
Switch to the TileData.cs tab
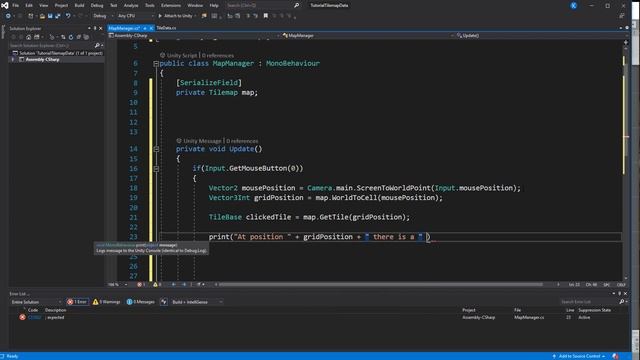coord(166,28)
